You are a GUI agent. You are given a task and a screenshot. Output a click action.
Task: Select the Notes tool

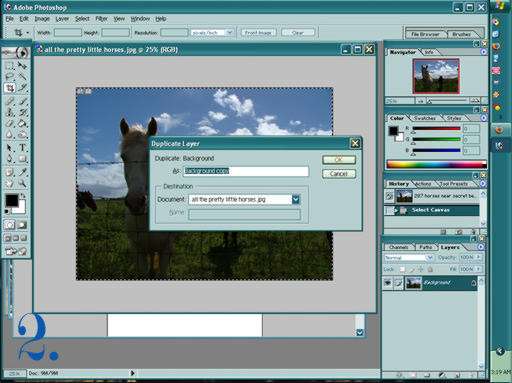pos(10,172)
